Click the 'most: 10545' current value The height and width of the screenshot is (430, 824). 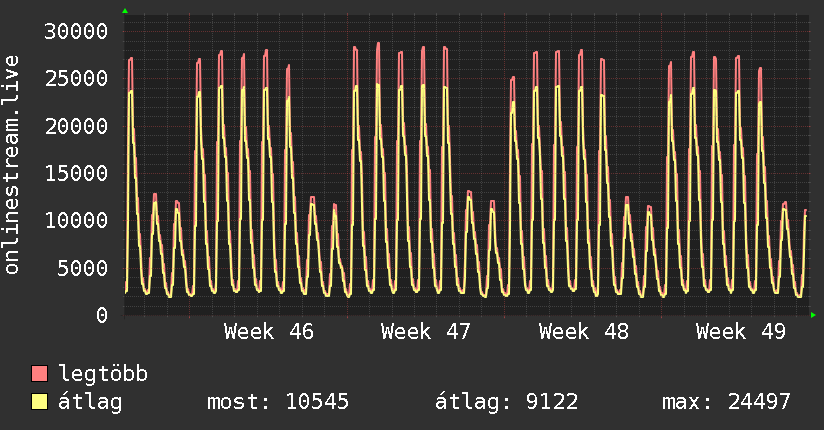(277, 402)
